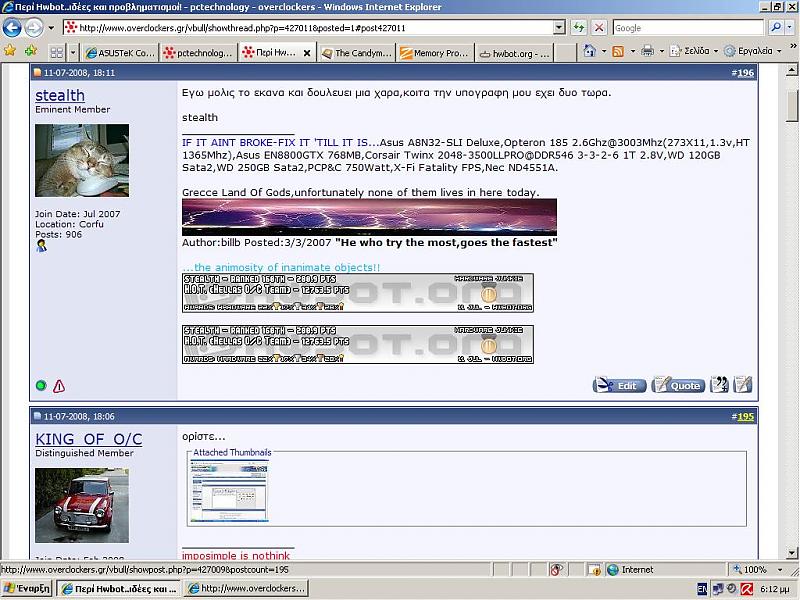Click the Edit button on stealth's post
800x600 pixels.
[619, 385]
